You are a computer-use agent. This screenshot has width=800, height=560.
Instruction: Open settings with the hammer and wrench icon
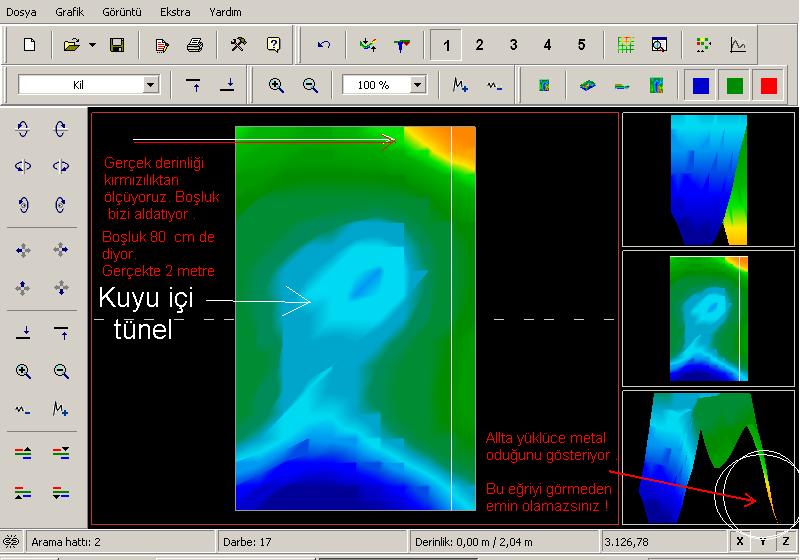[238, 44]
